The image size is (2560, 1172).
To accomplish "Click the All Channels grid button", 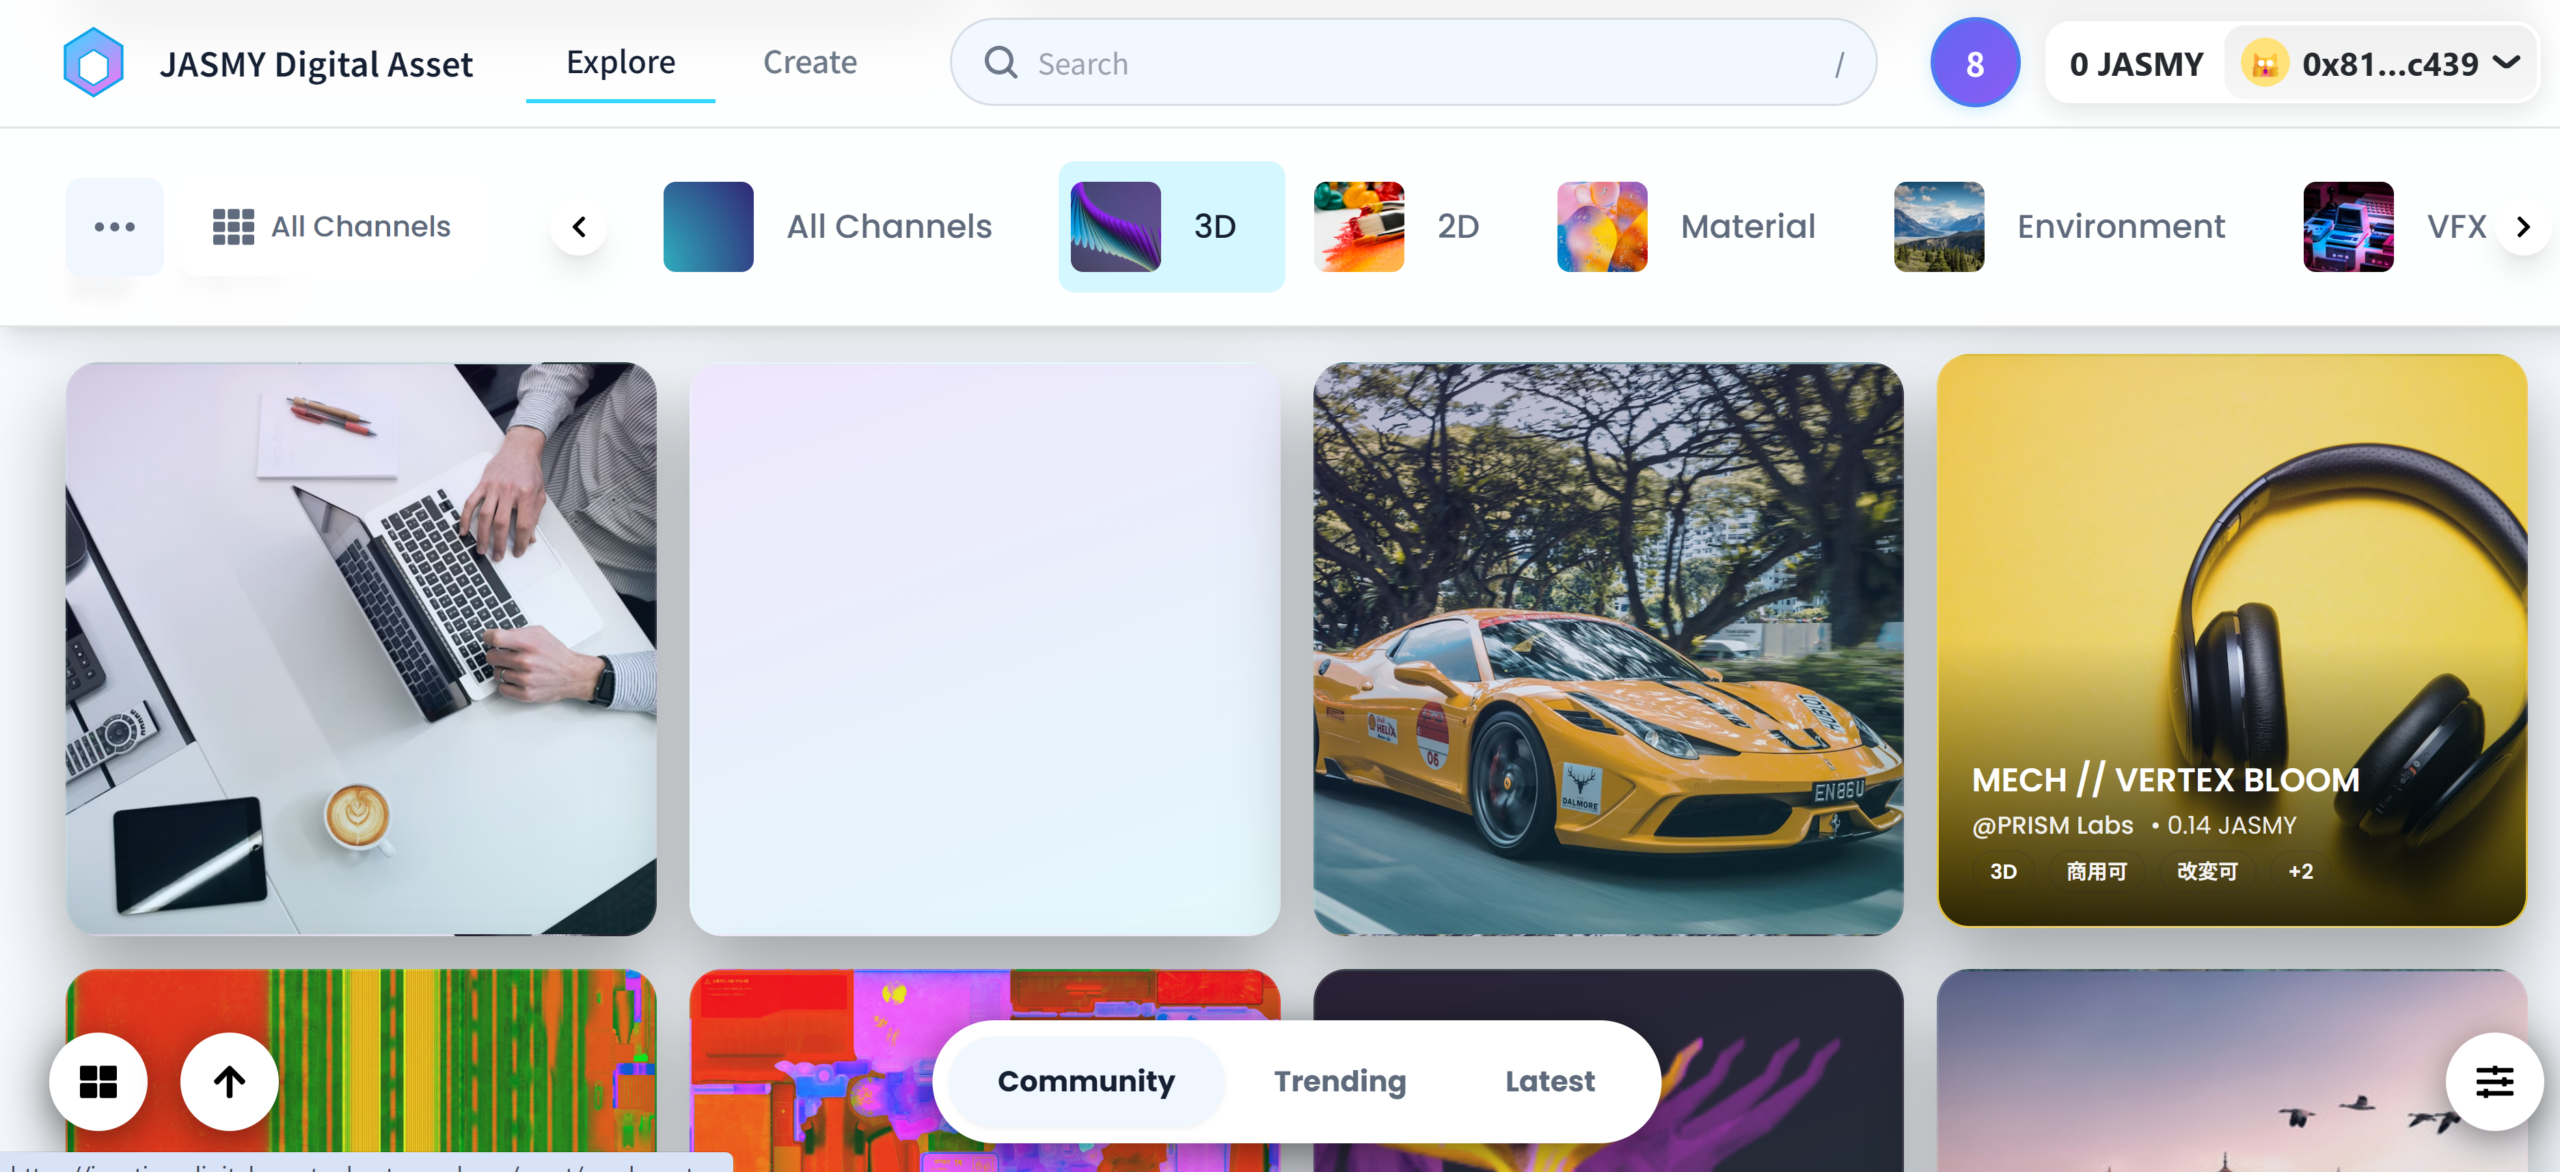I will point(332,227).
